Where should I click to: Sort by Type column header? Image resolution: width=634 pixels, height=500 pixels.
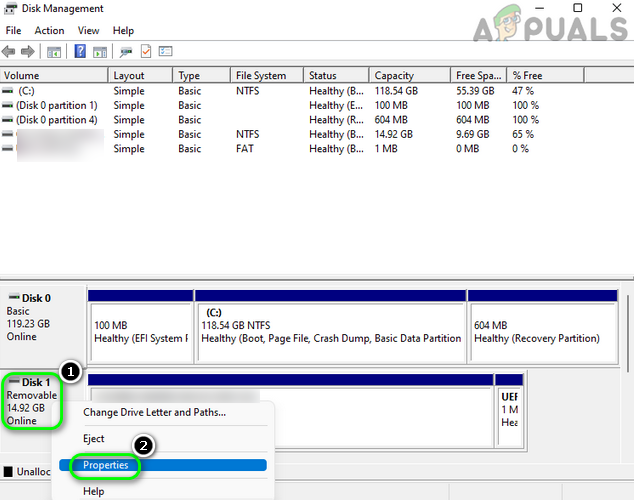[202, 76]
